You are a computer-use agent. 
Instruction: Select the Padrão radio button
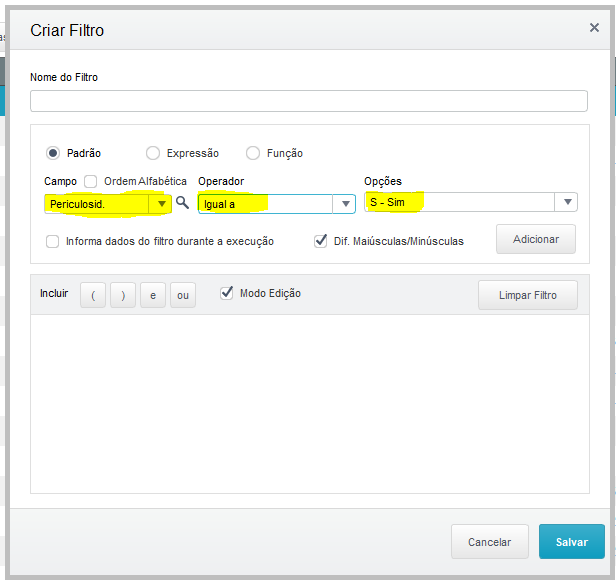53,153
